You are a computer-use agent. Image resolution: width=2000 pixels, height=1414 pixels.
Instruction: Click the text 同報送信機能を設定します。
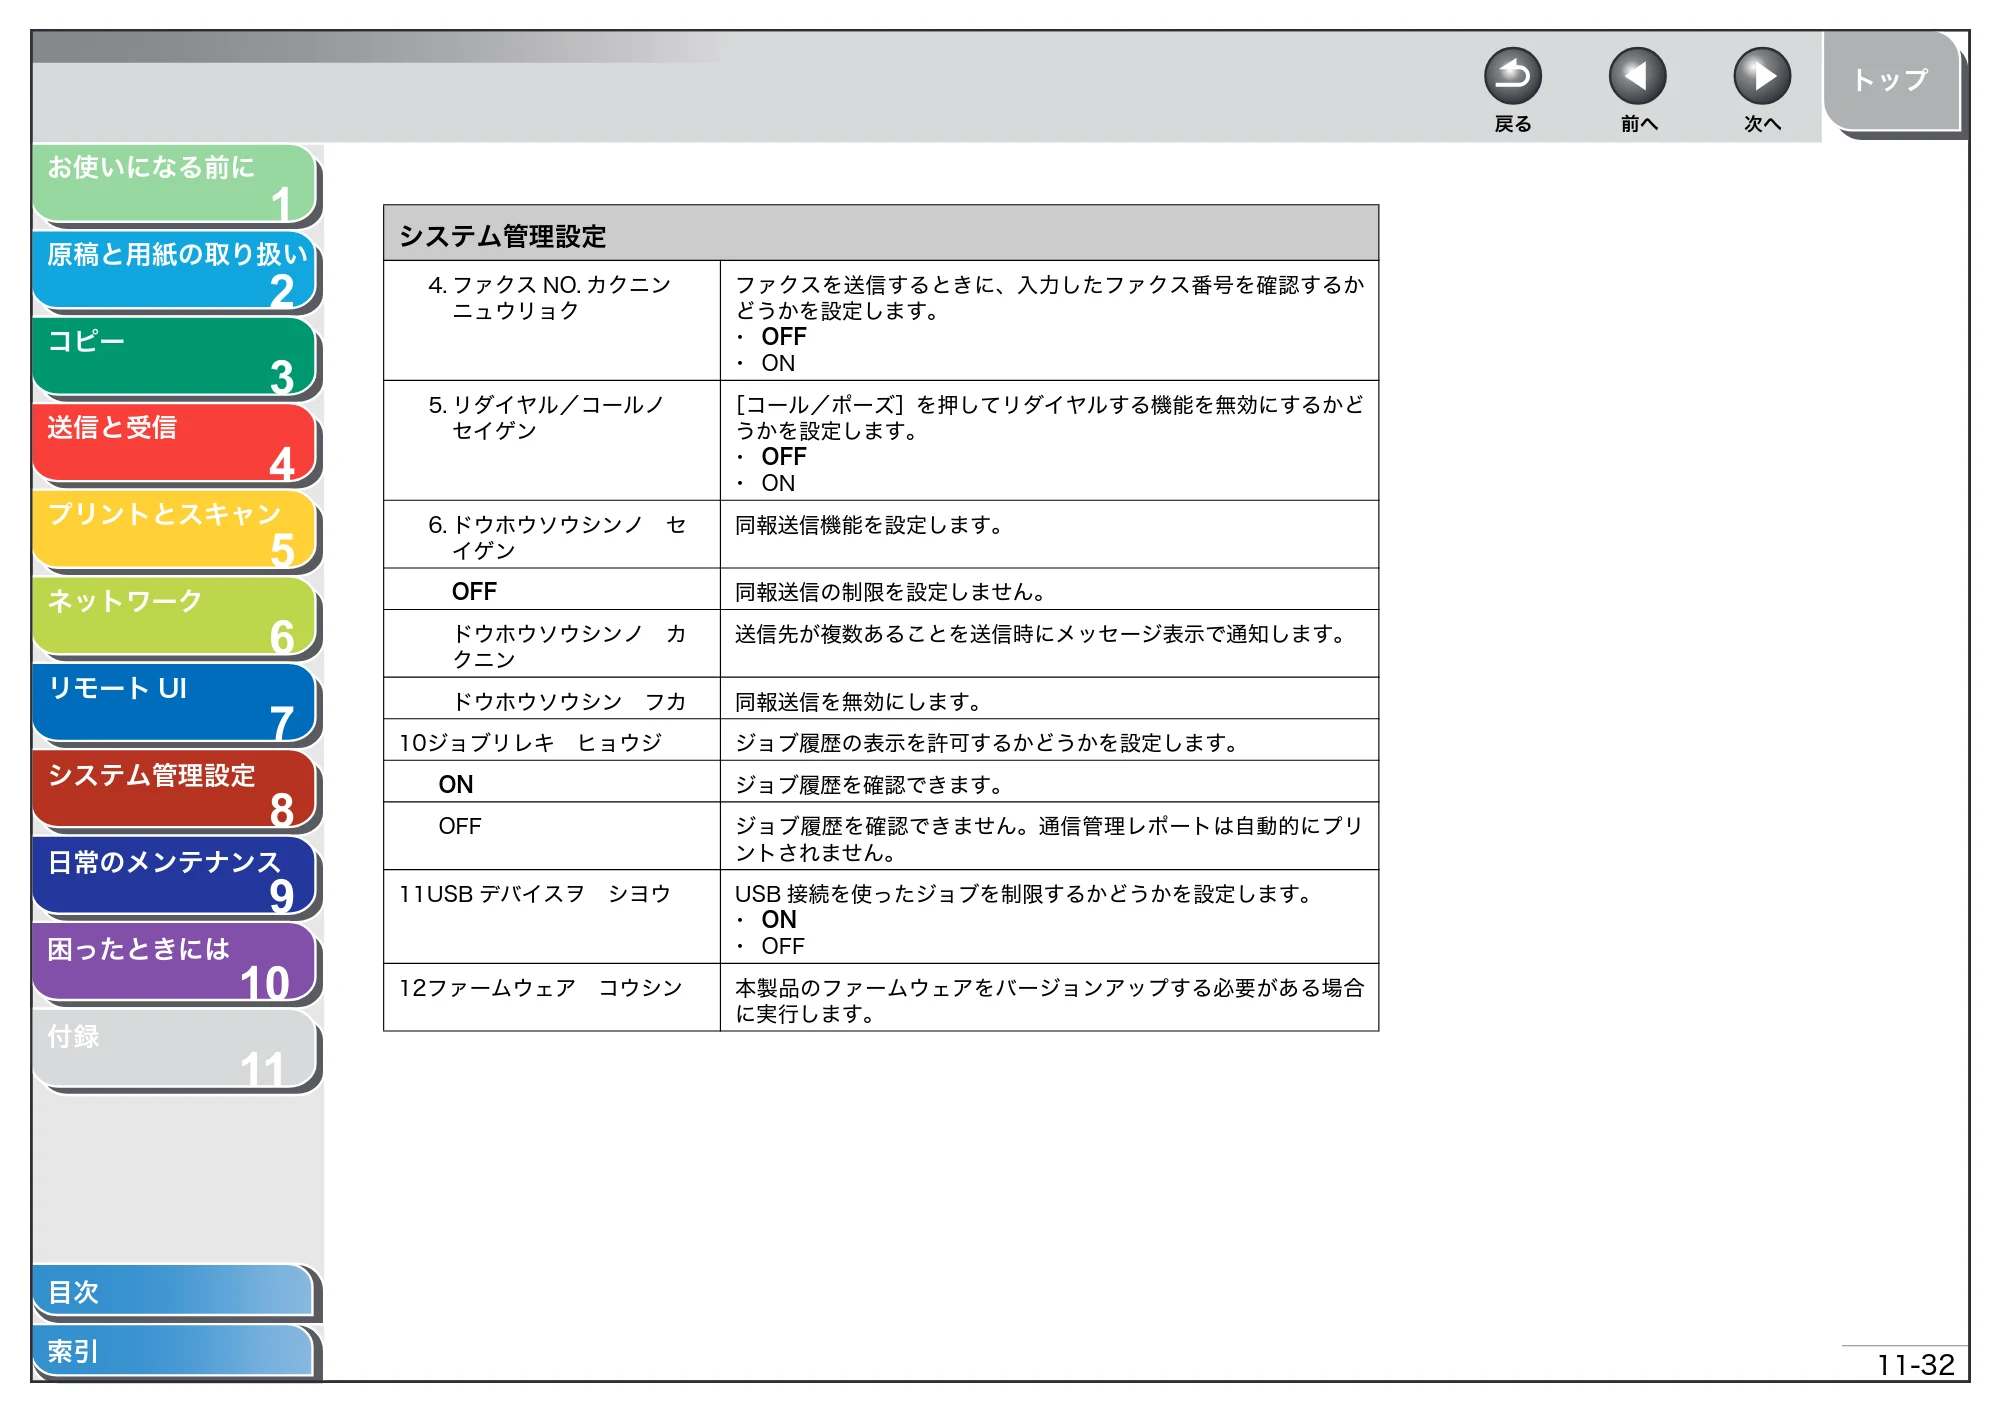click(869, 525)
